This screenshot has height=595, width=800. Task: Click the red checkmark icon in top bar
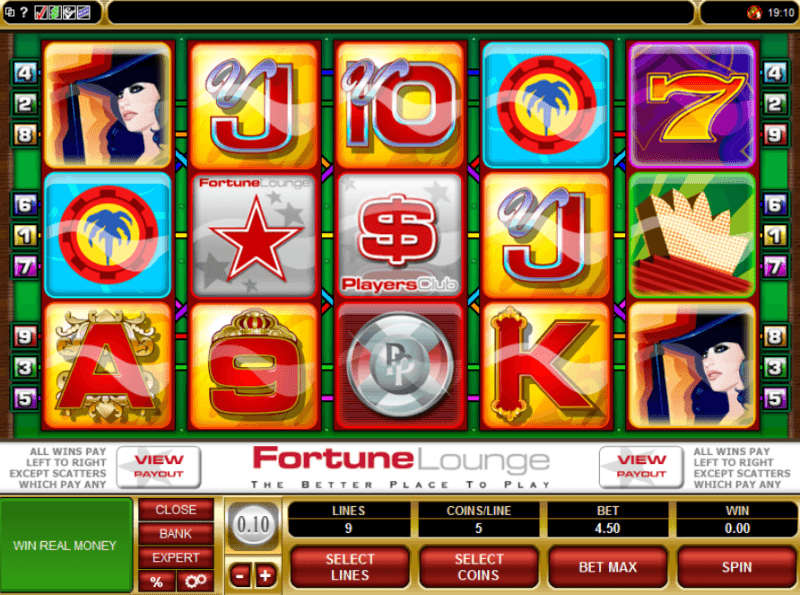point(40,12)
